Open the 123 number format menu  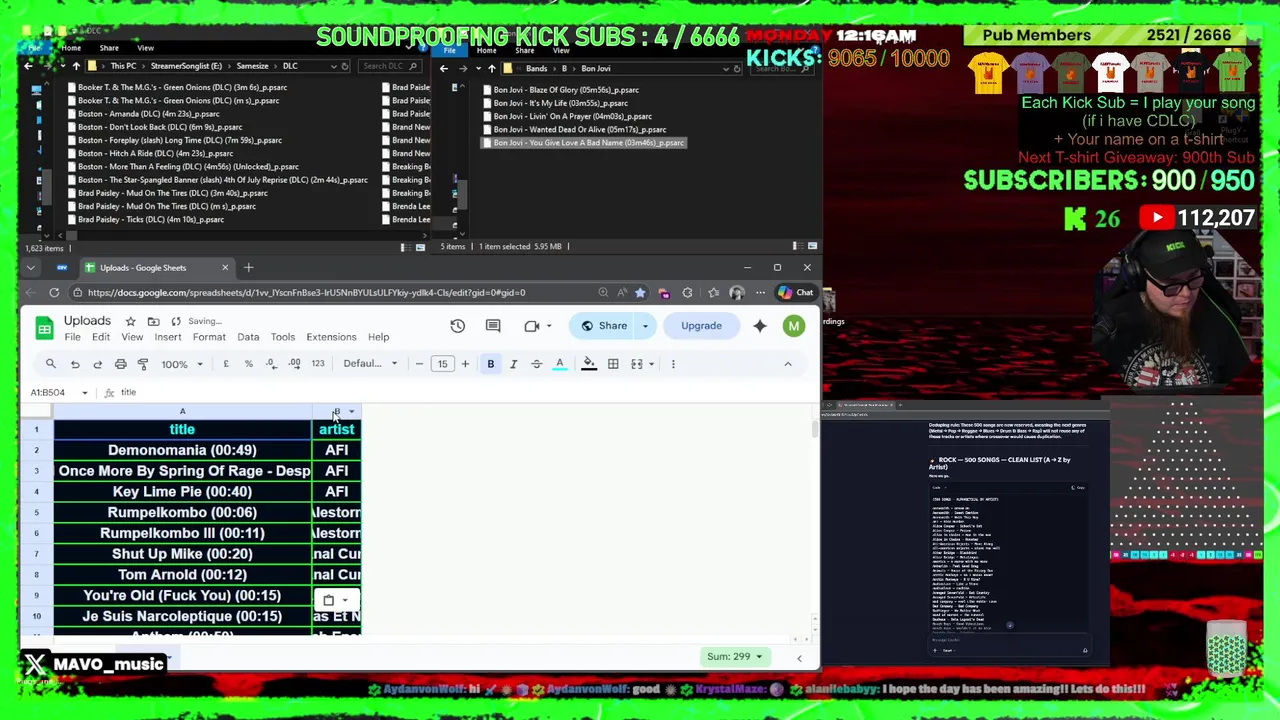[318, 364]
